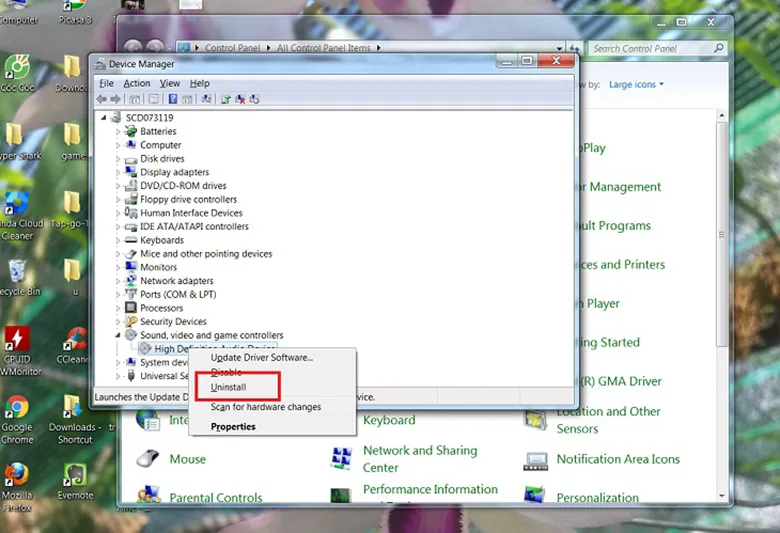Click the Batteries device category icon
Screen dimensions: 780x533
tap(131, 131)
